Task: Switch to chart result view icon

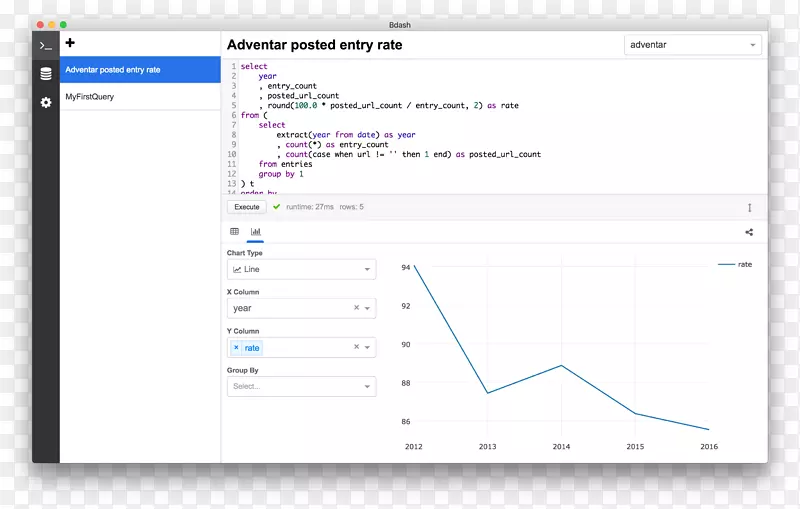Action: pyautogui.click(x=256, y=232)
